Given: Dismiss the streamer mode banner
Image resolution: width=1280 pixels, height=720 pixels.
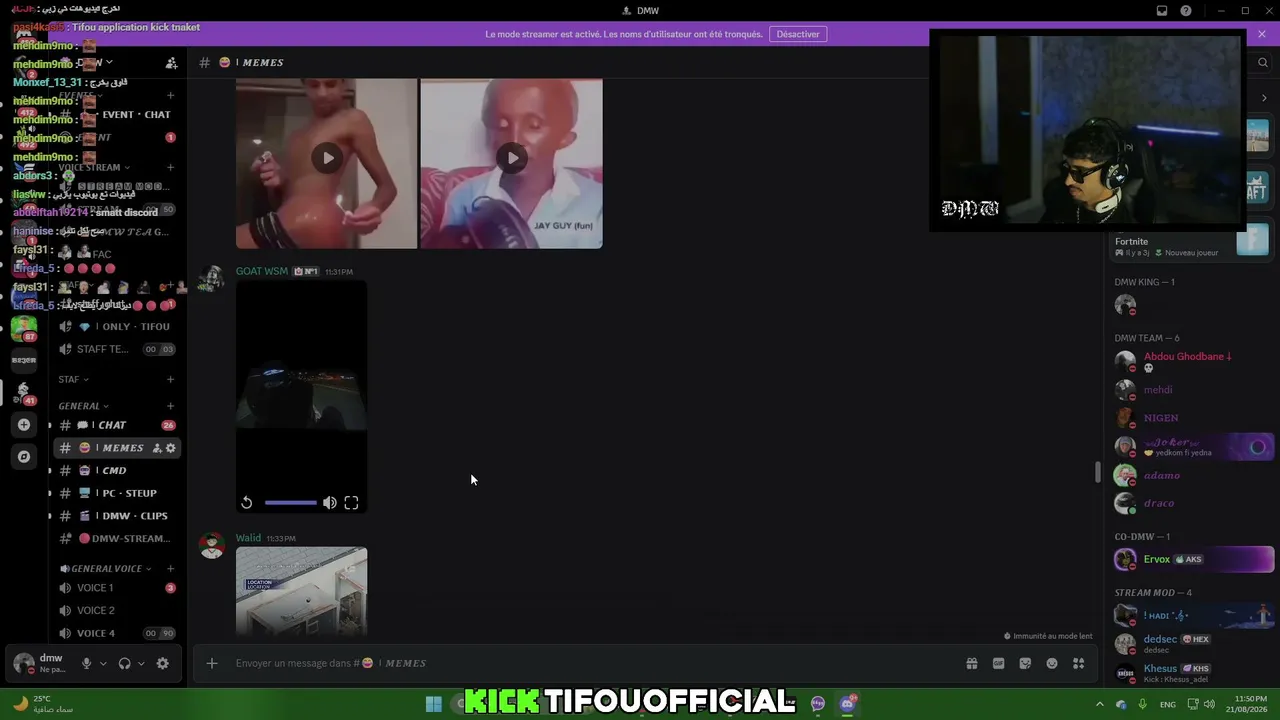Looking at the screenshot, I should tap(1262, 34).
